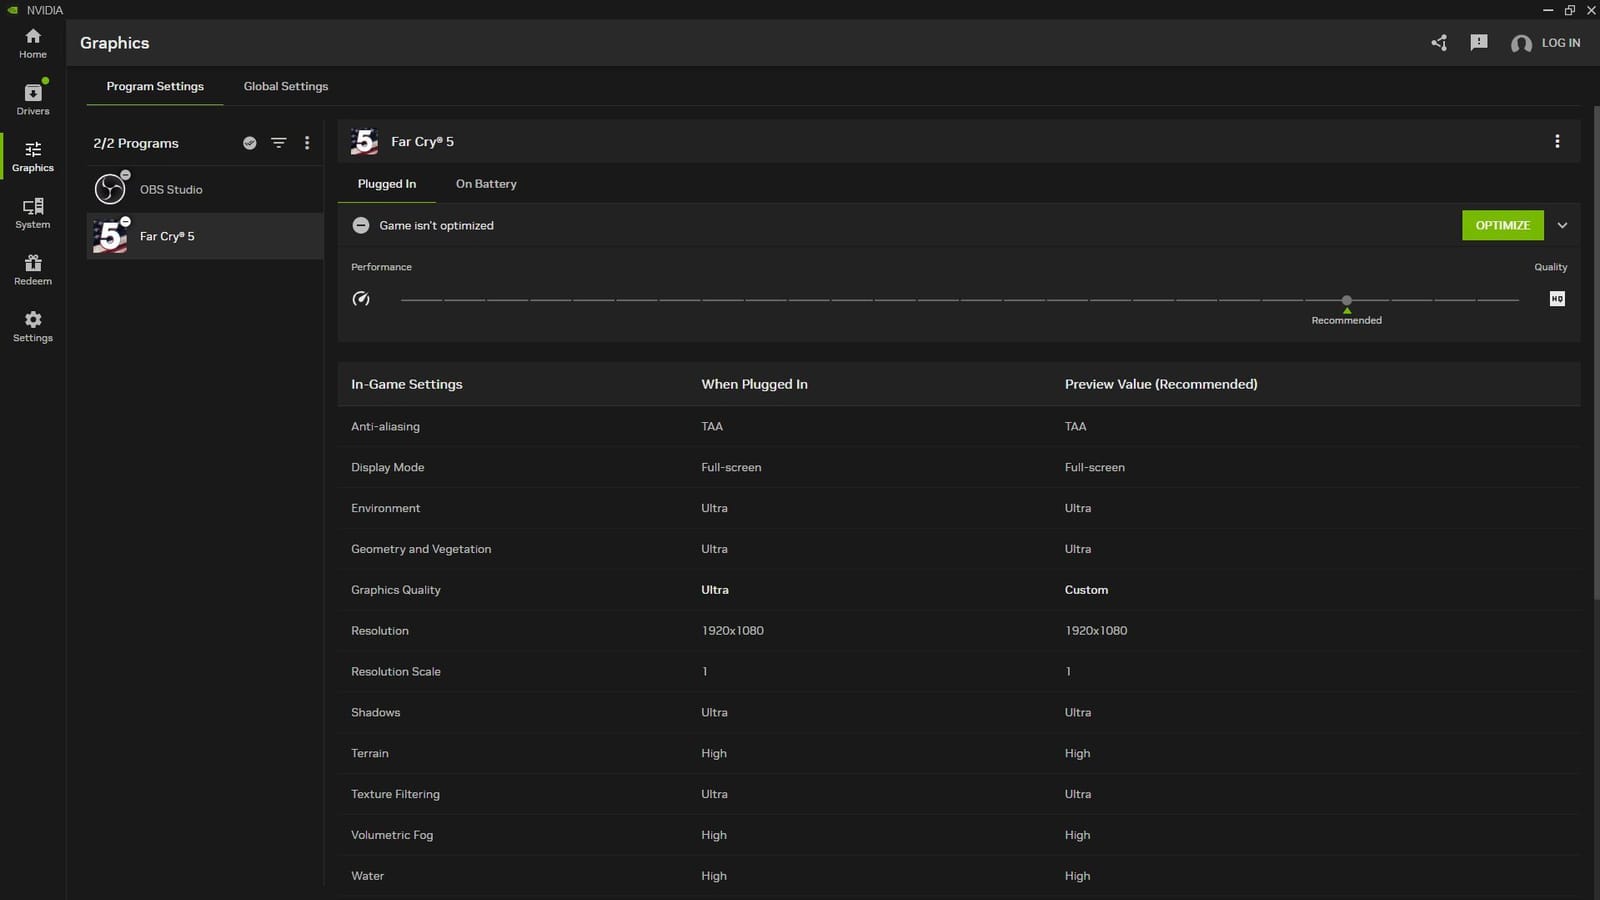
Task: Click the minus badge on Far Cry 5
Action: [x=124, y=222]
